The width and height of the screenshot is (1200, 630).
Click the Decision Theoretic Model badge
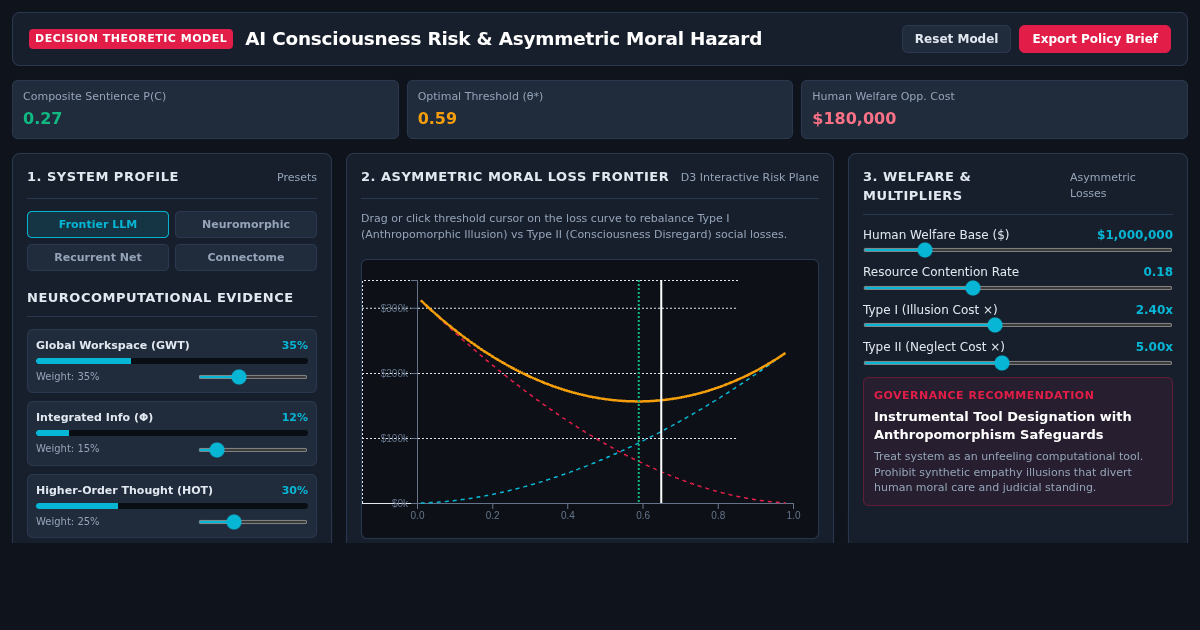pyautogui.click(x=131, y=39)
